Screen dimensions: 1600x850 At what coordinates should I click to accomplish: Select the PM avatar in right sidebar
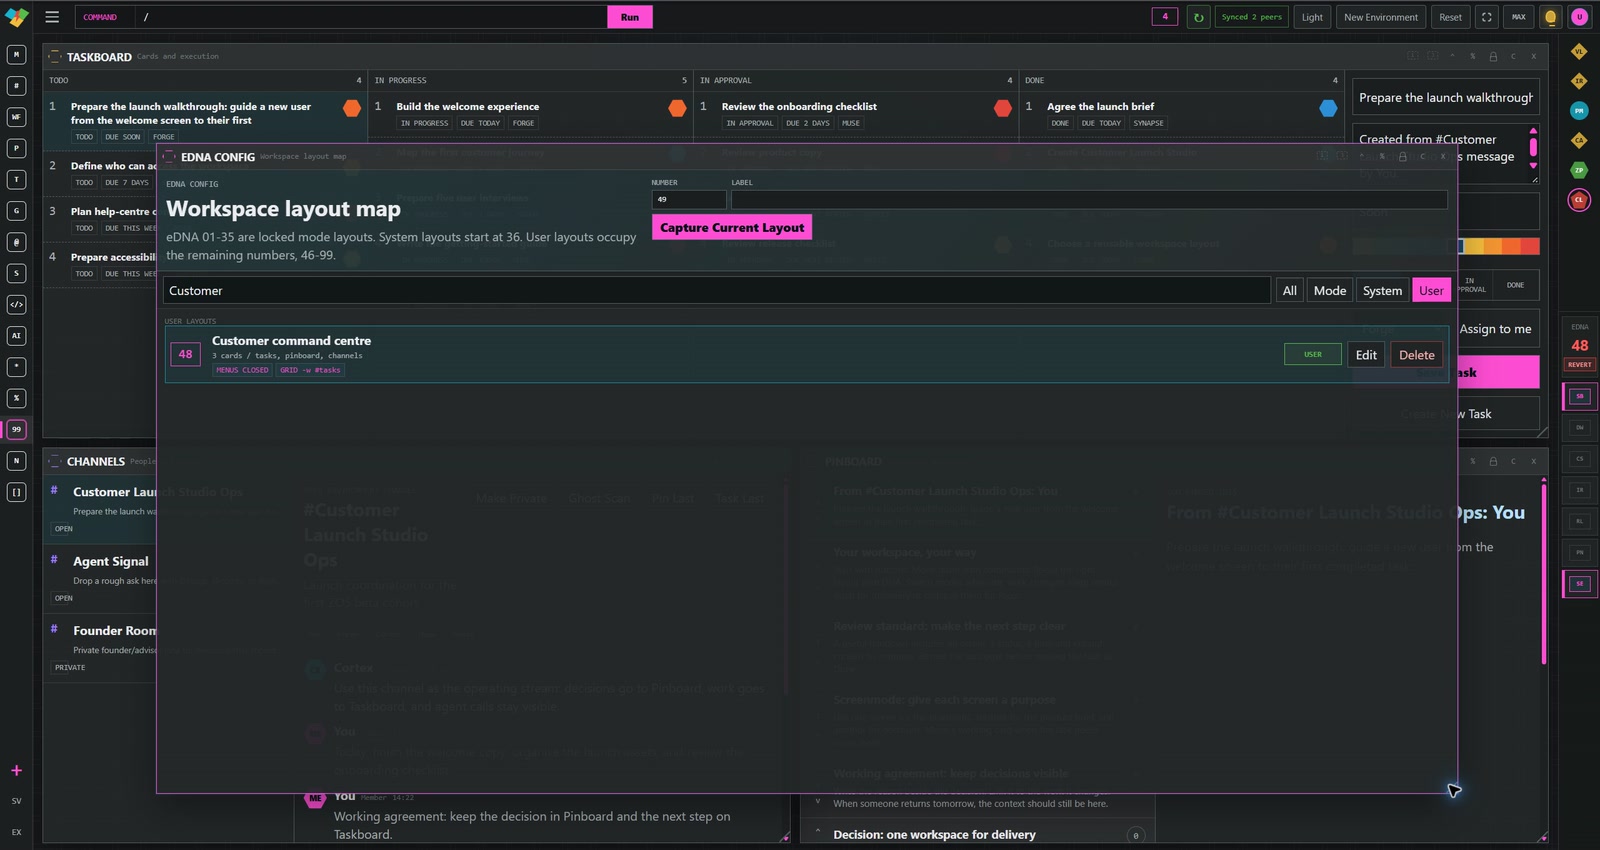(x=1579, y=111)
